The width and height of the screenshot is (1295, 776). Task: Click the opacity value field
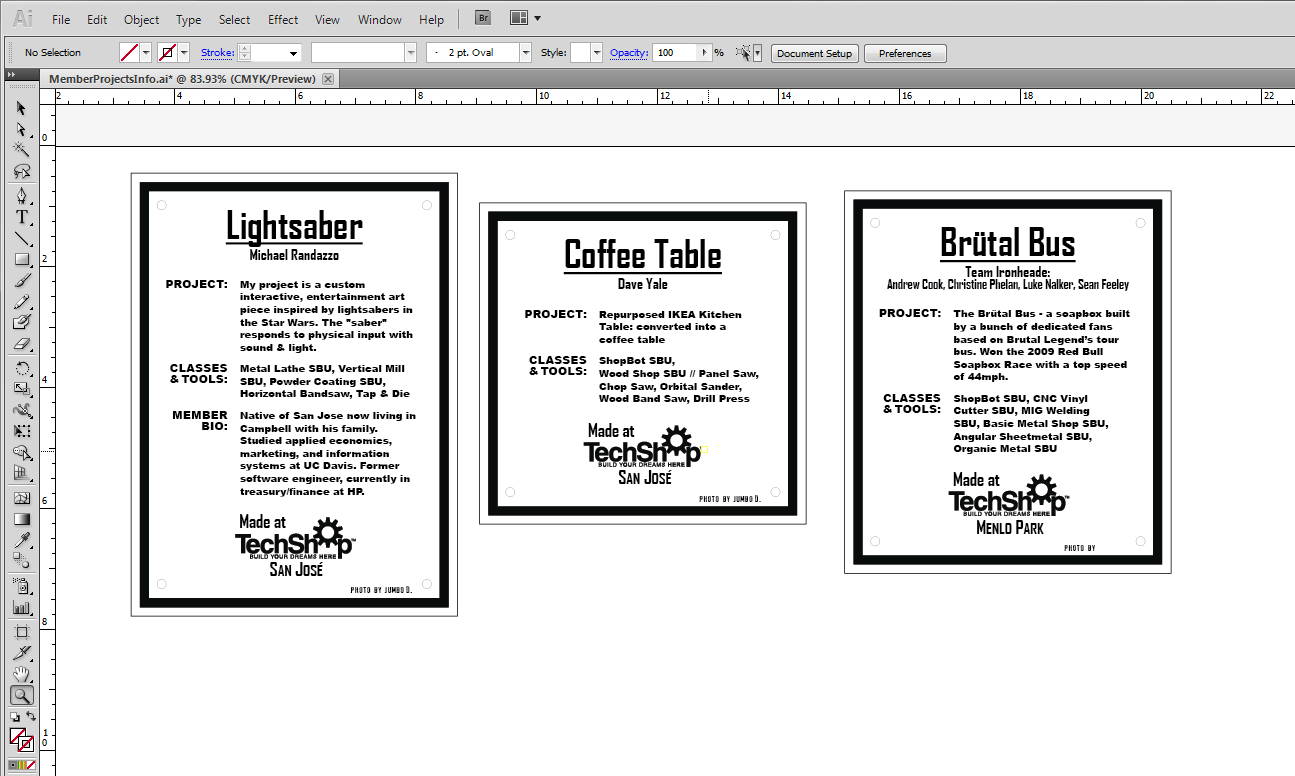click(675, 53)
